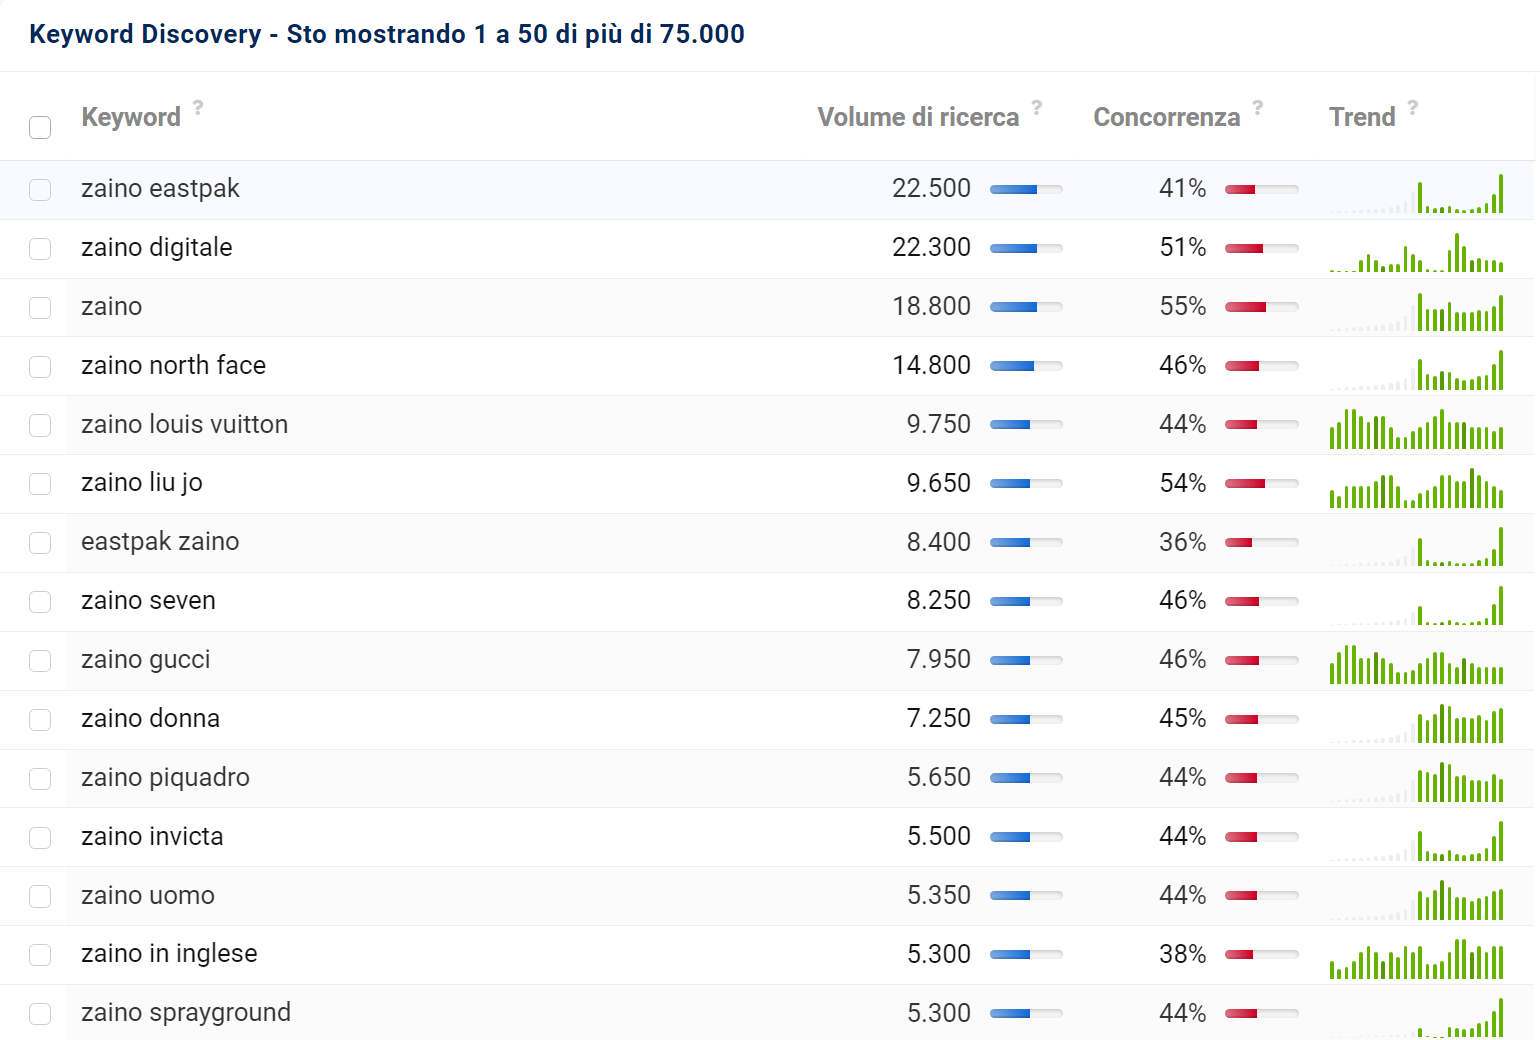
Task: Open keyword zaino sprayground
Action: (x=186, y=1013)
